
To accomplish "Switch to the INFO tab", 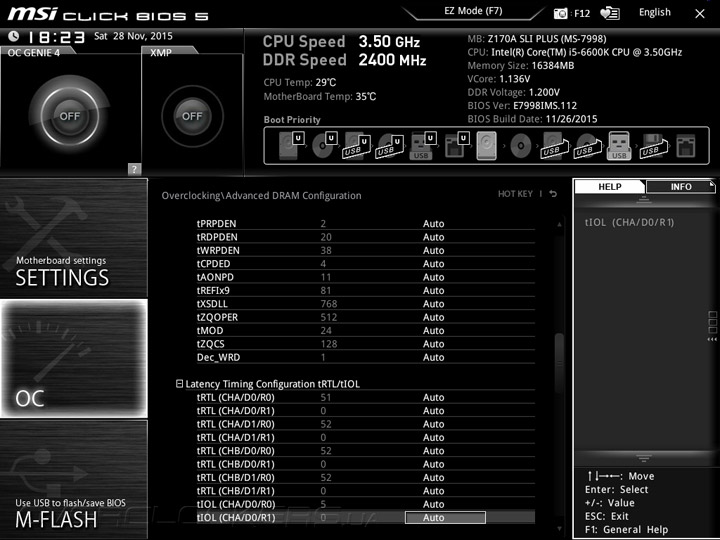I will (681, 186).
